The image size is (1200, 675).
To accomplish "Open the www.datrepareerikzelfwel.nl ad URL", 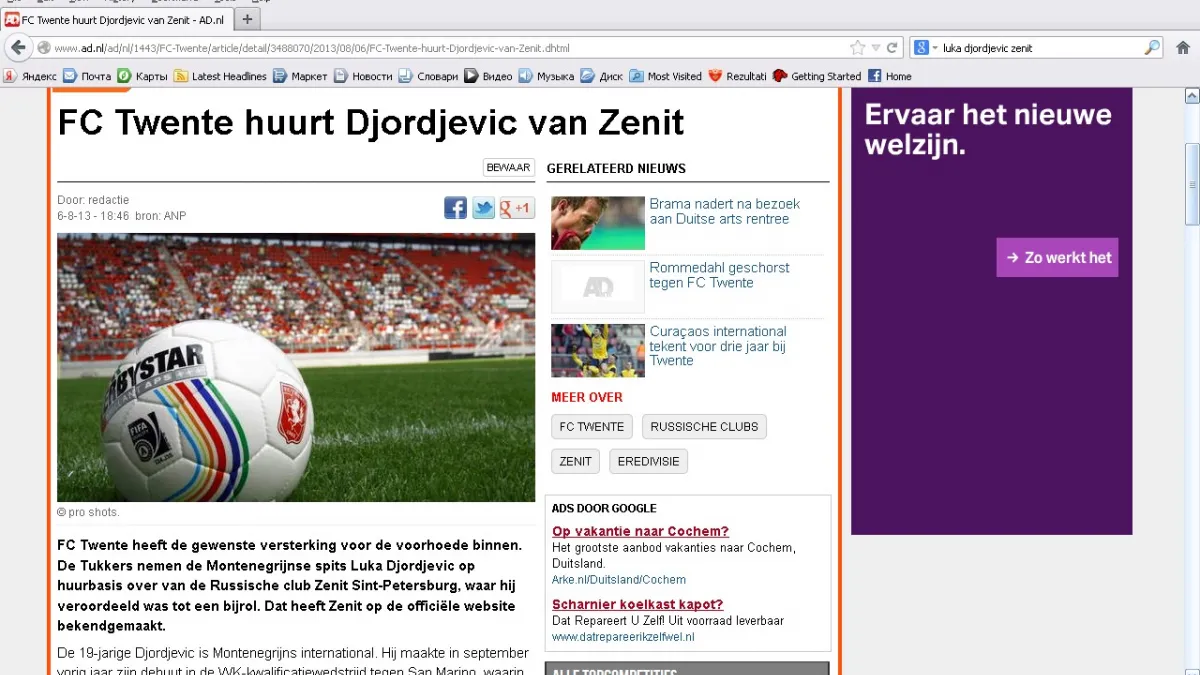I will tap(623, 637).
